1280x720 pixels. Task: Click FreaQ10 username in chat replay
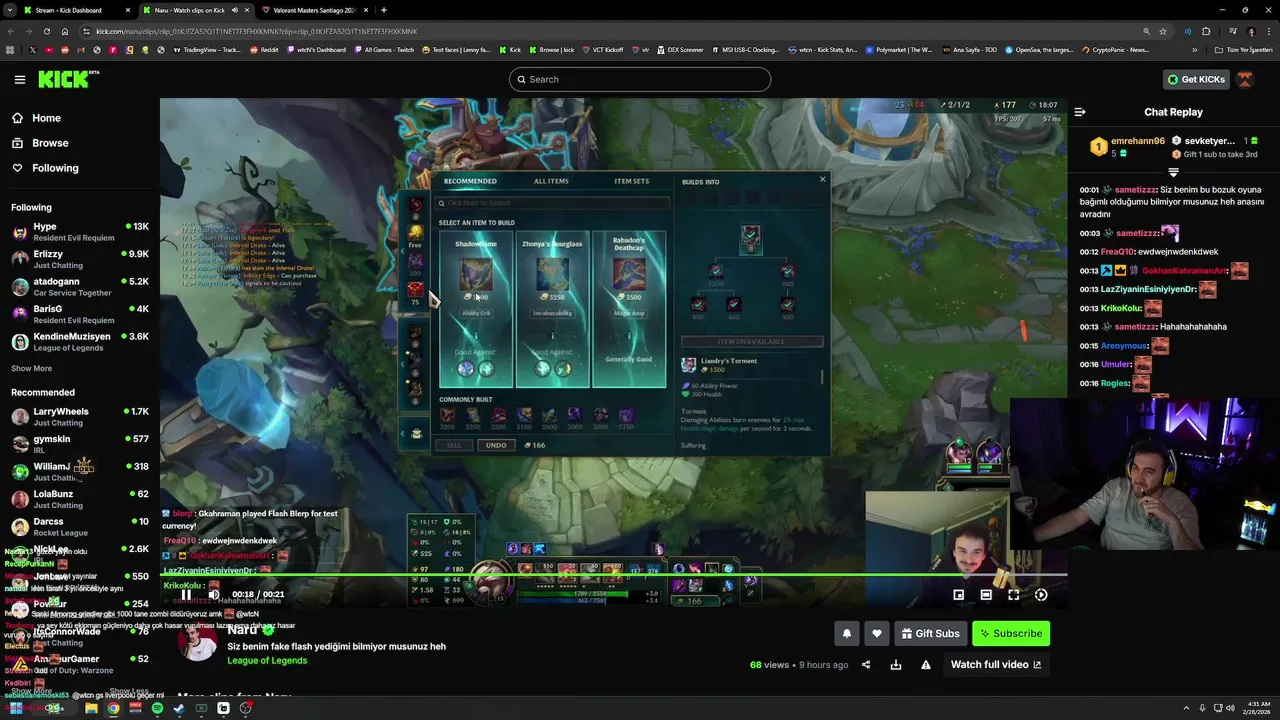point(1118,252)
